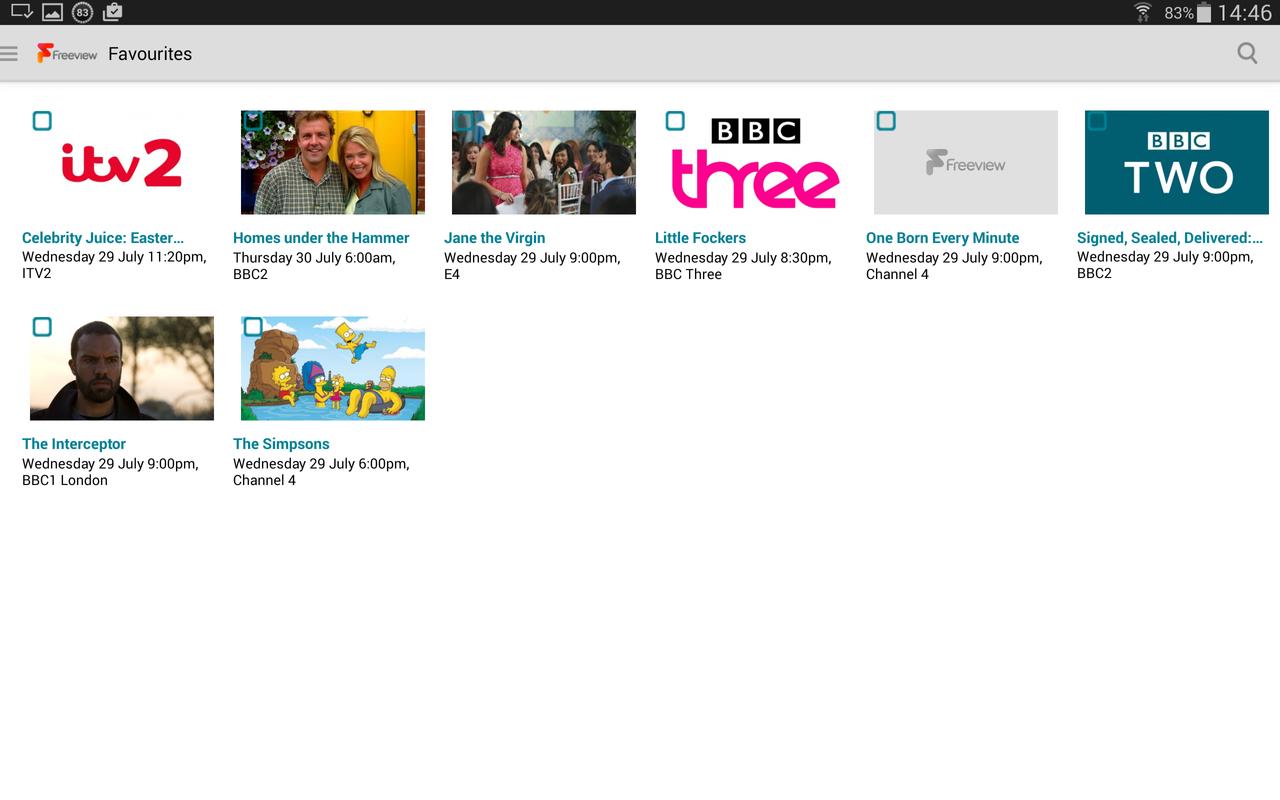Select the Favourites page heading

tap(150, 54)
